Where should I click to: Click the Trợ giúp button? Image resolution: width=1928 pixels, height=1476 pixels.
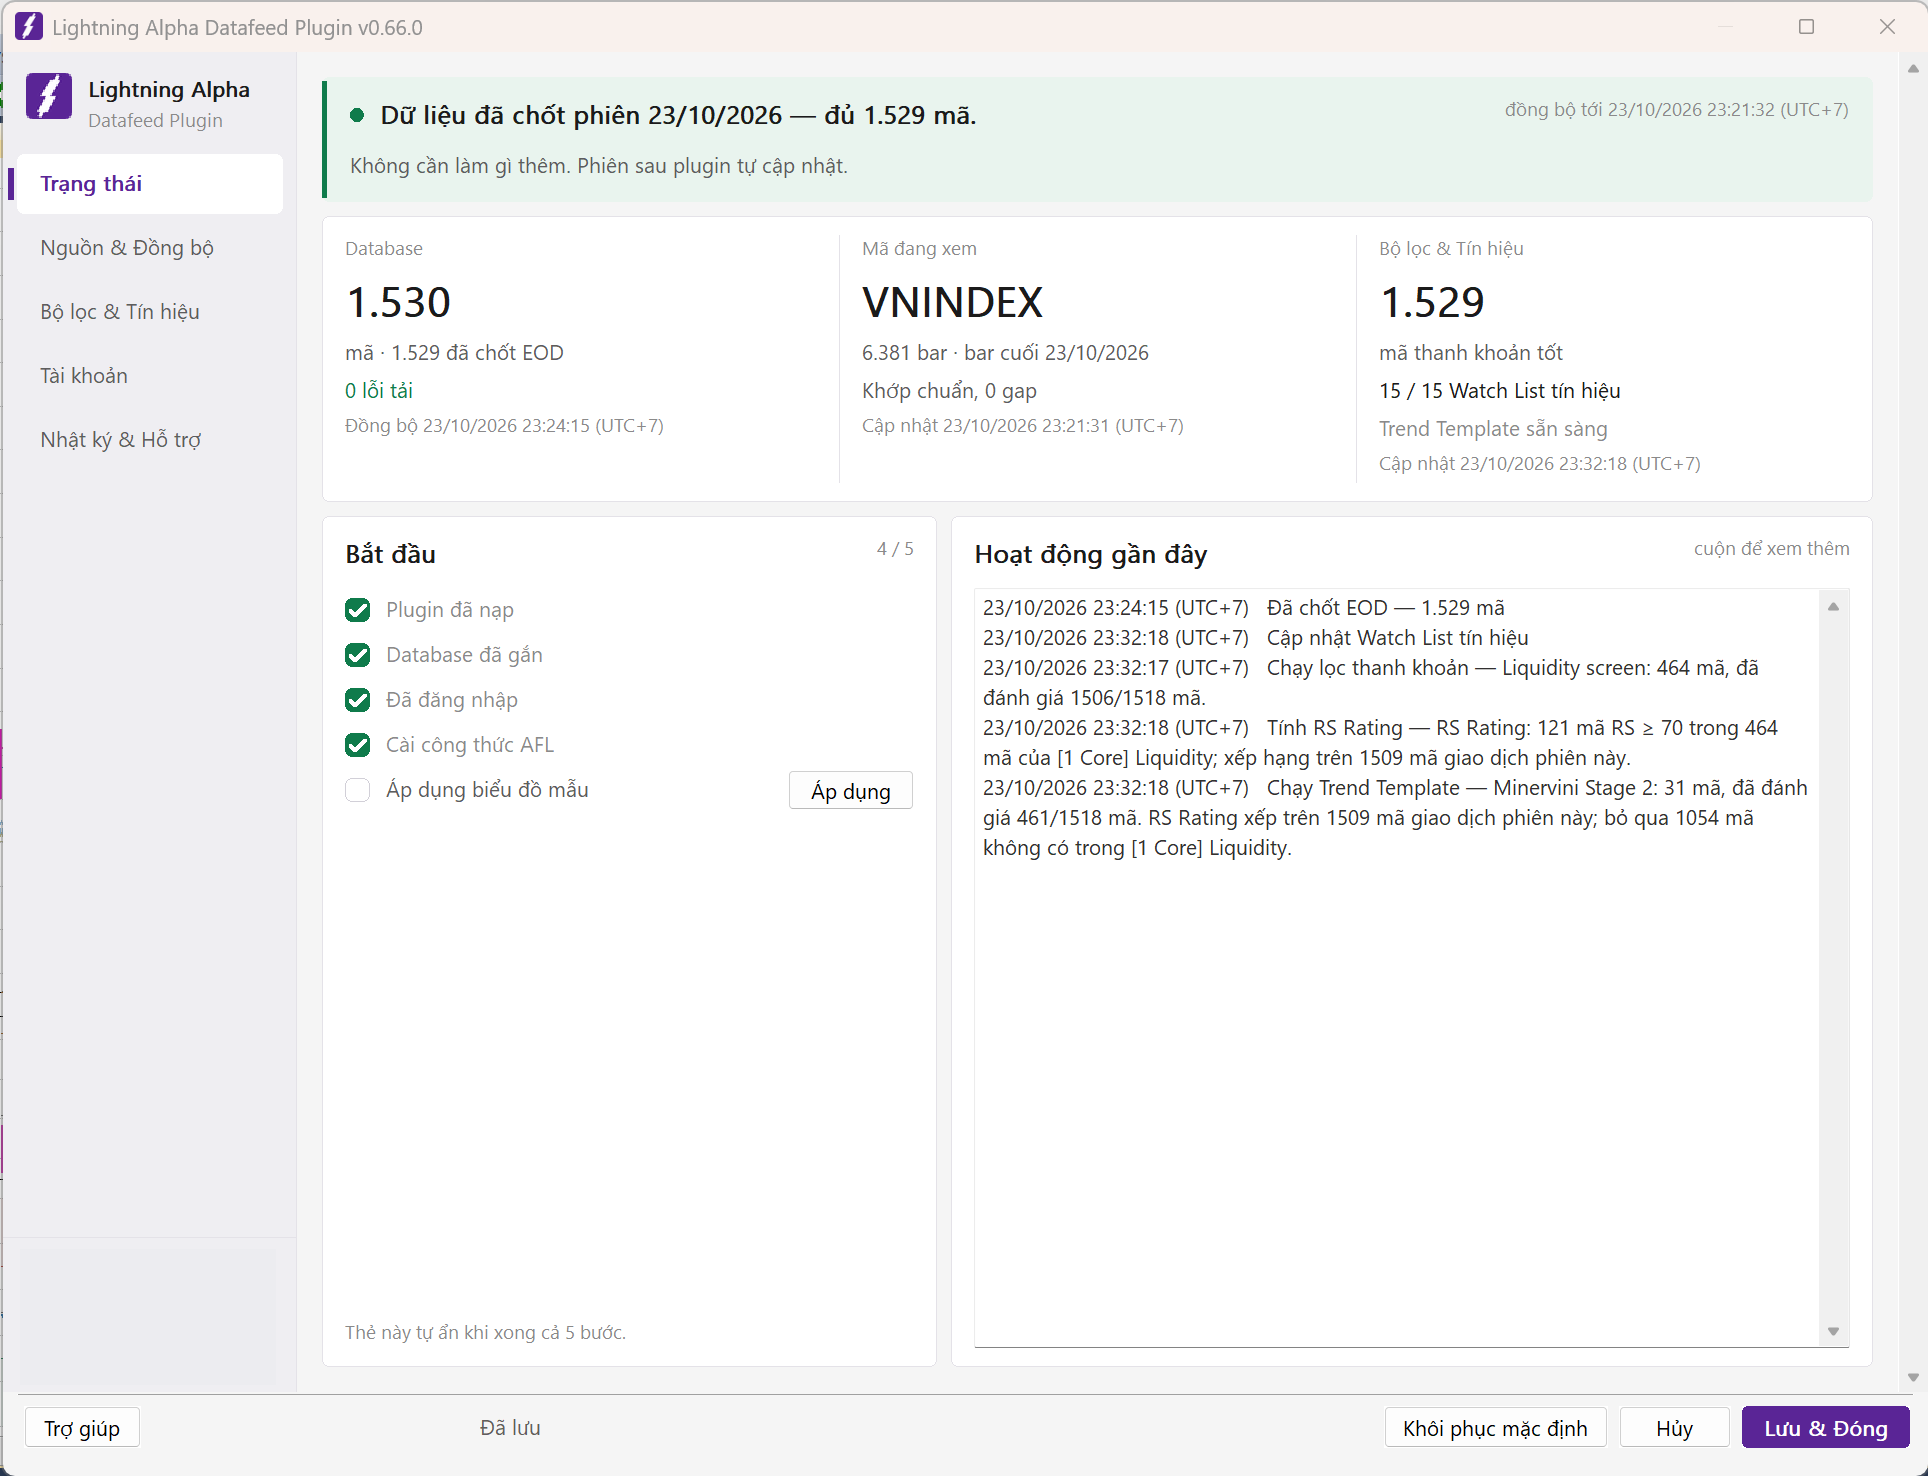coord(82,1428)
